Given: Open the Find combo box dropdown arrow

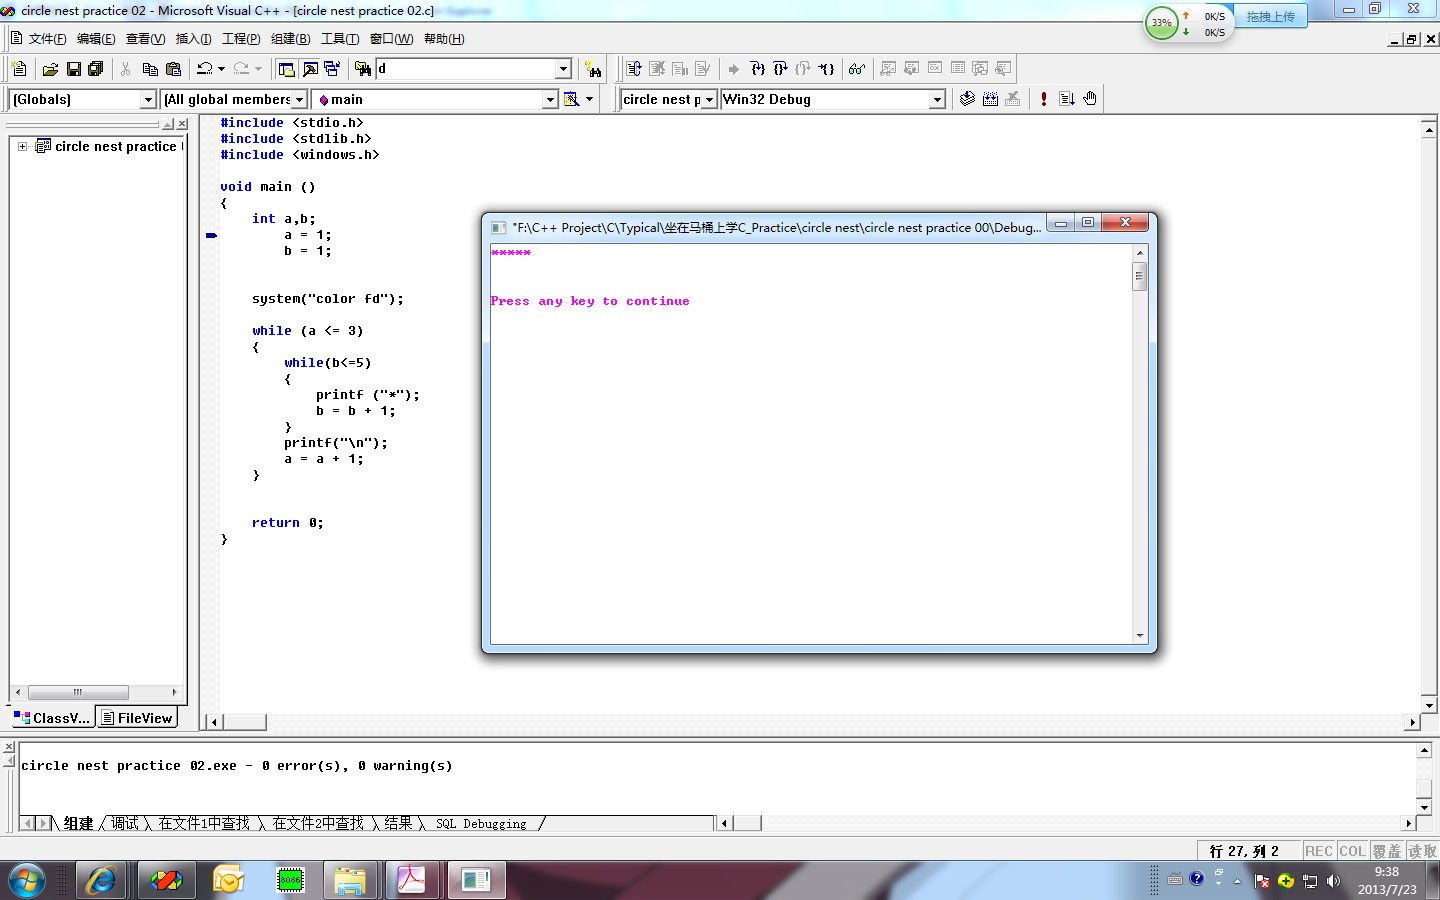Looking at the screenshot, I should click(x=563, y=69).
